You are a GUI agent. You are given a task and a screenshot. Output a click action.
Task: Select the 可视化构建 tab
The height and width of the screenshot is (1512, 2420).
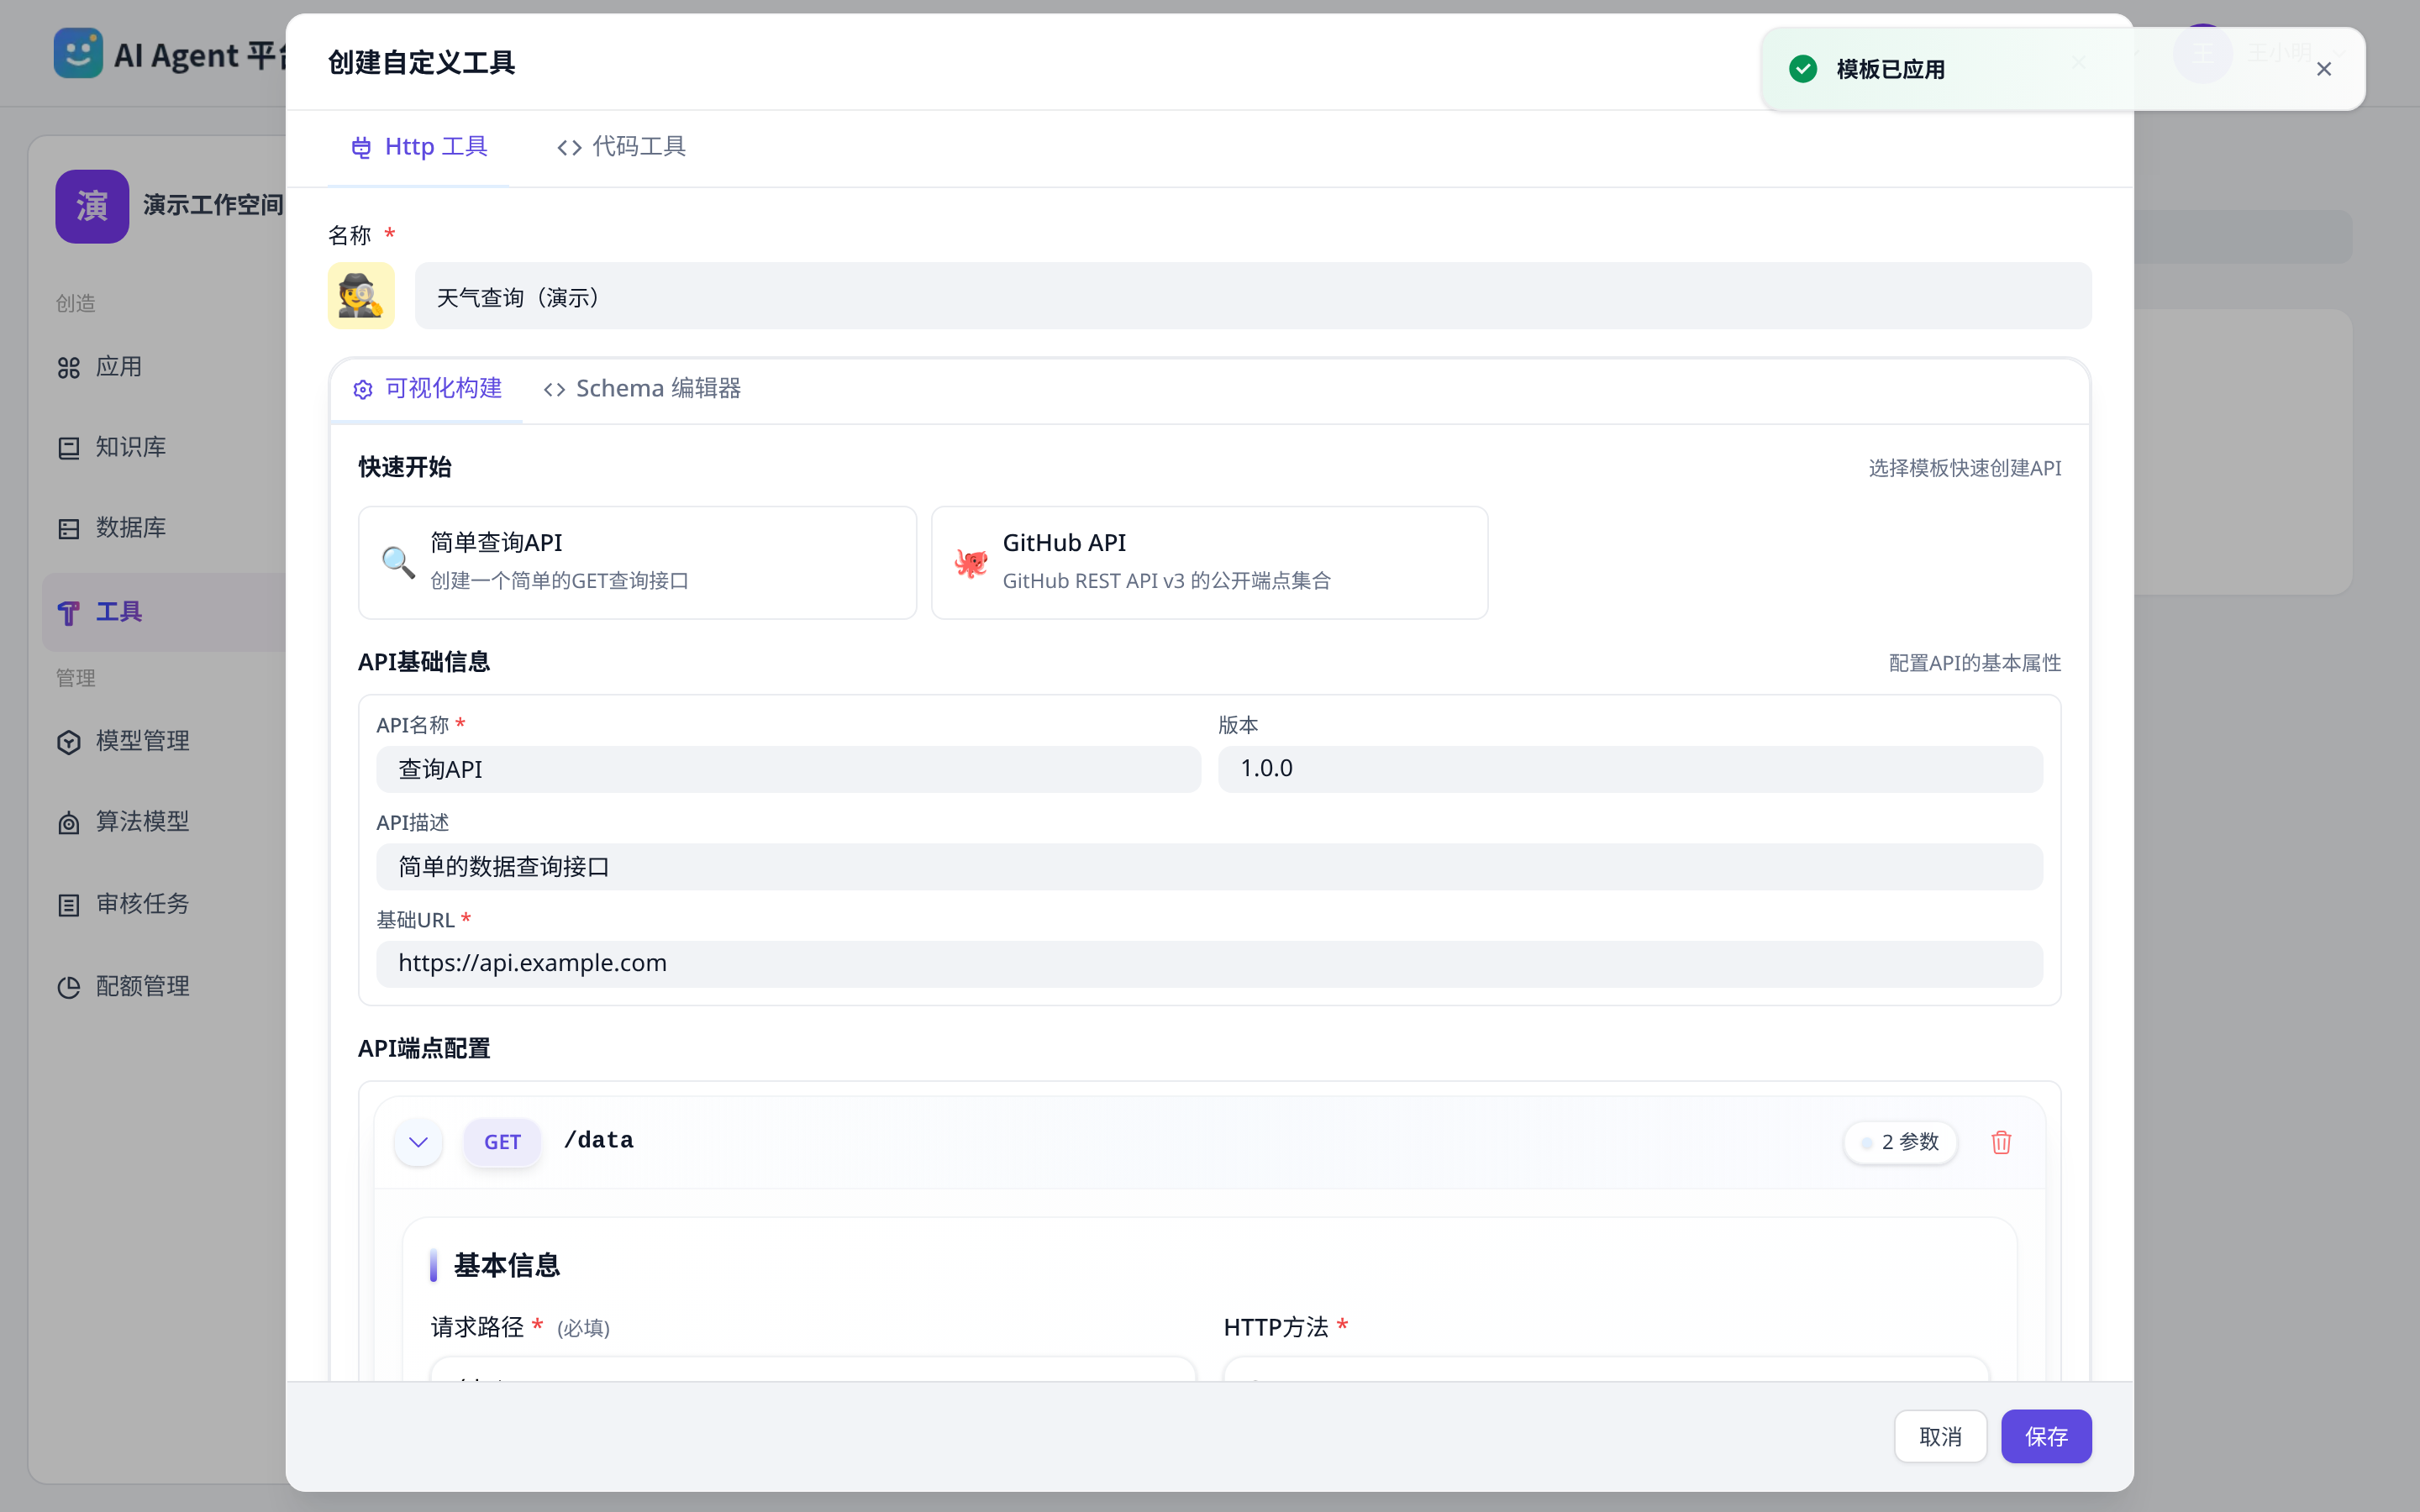point(427,389)
